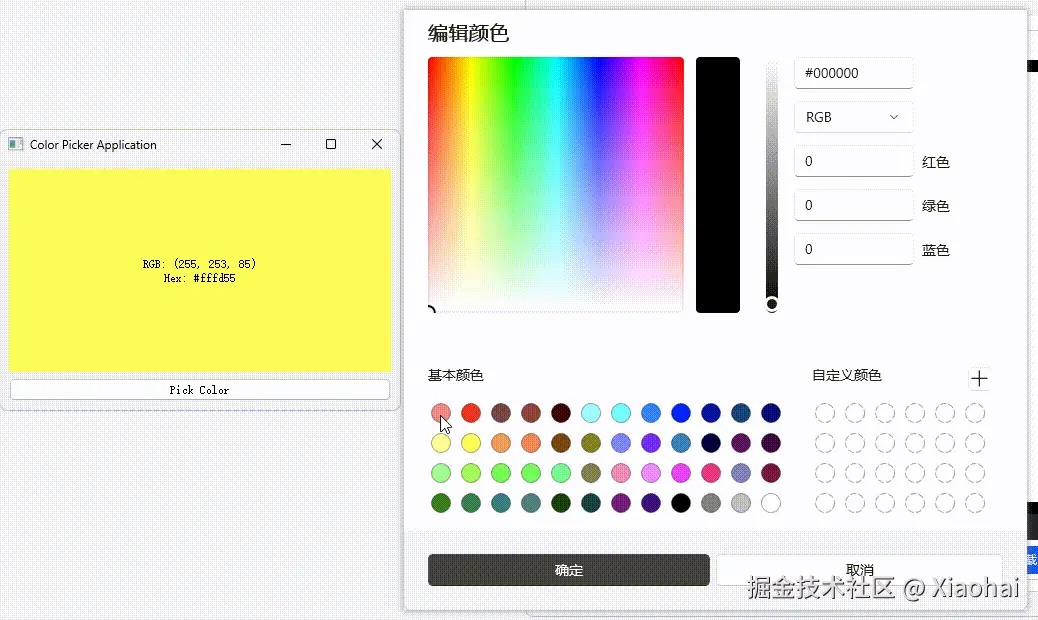The height and width of the screenshot is (620, 1038).
Task: Click the 红色 (red) value input field
Action: (x=853, y=161)
